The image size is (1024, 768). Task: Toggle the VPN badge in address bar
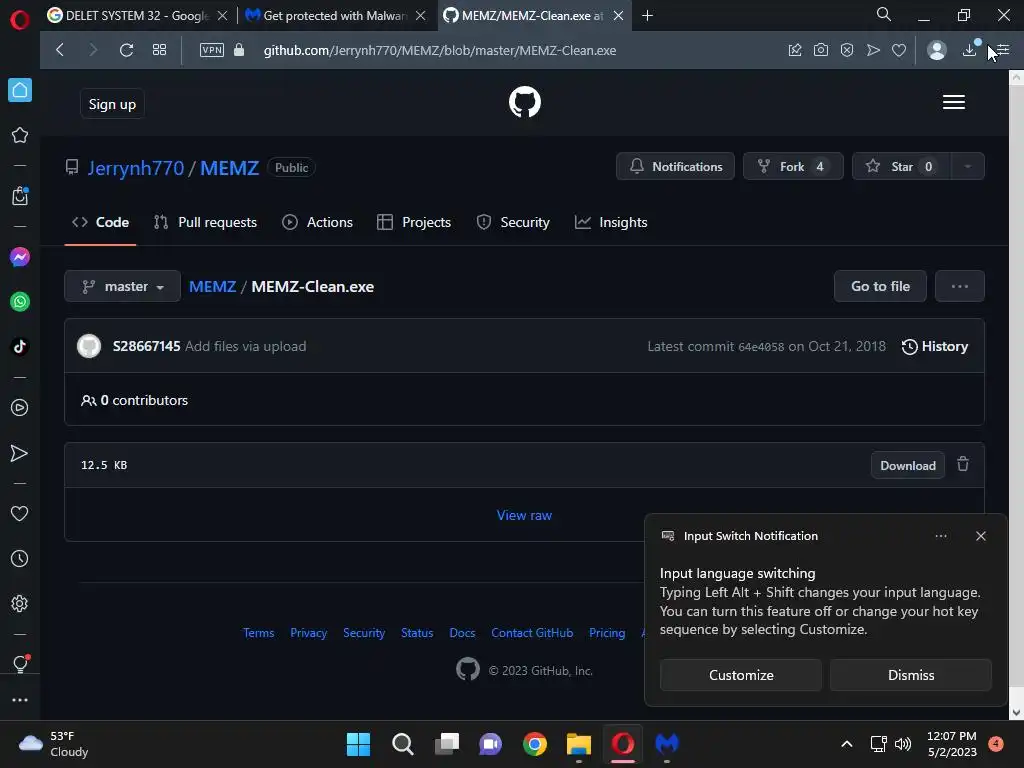212,50
